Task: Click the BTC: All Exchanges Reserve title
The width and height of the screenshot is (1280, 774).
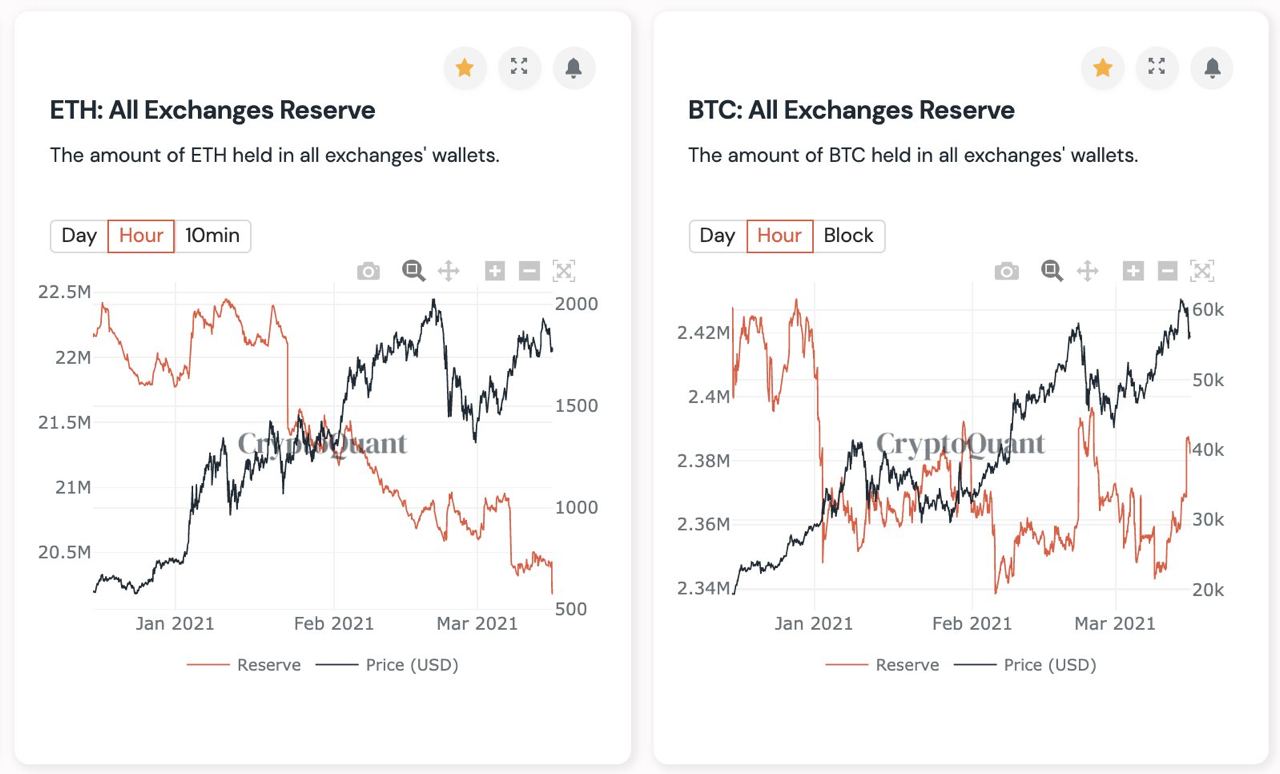Action: click(851, 110)
